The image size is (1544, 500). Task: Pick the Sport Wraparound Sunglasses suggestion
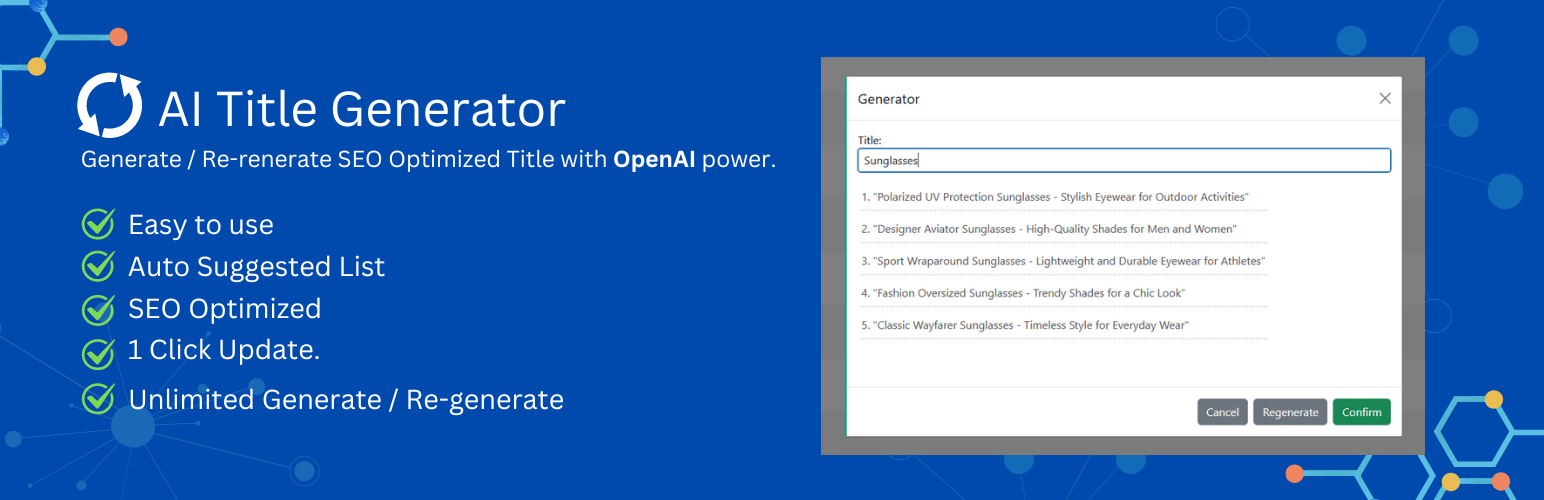click(1063, 261)
